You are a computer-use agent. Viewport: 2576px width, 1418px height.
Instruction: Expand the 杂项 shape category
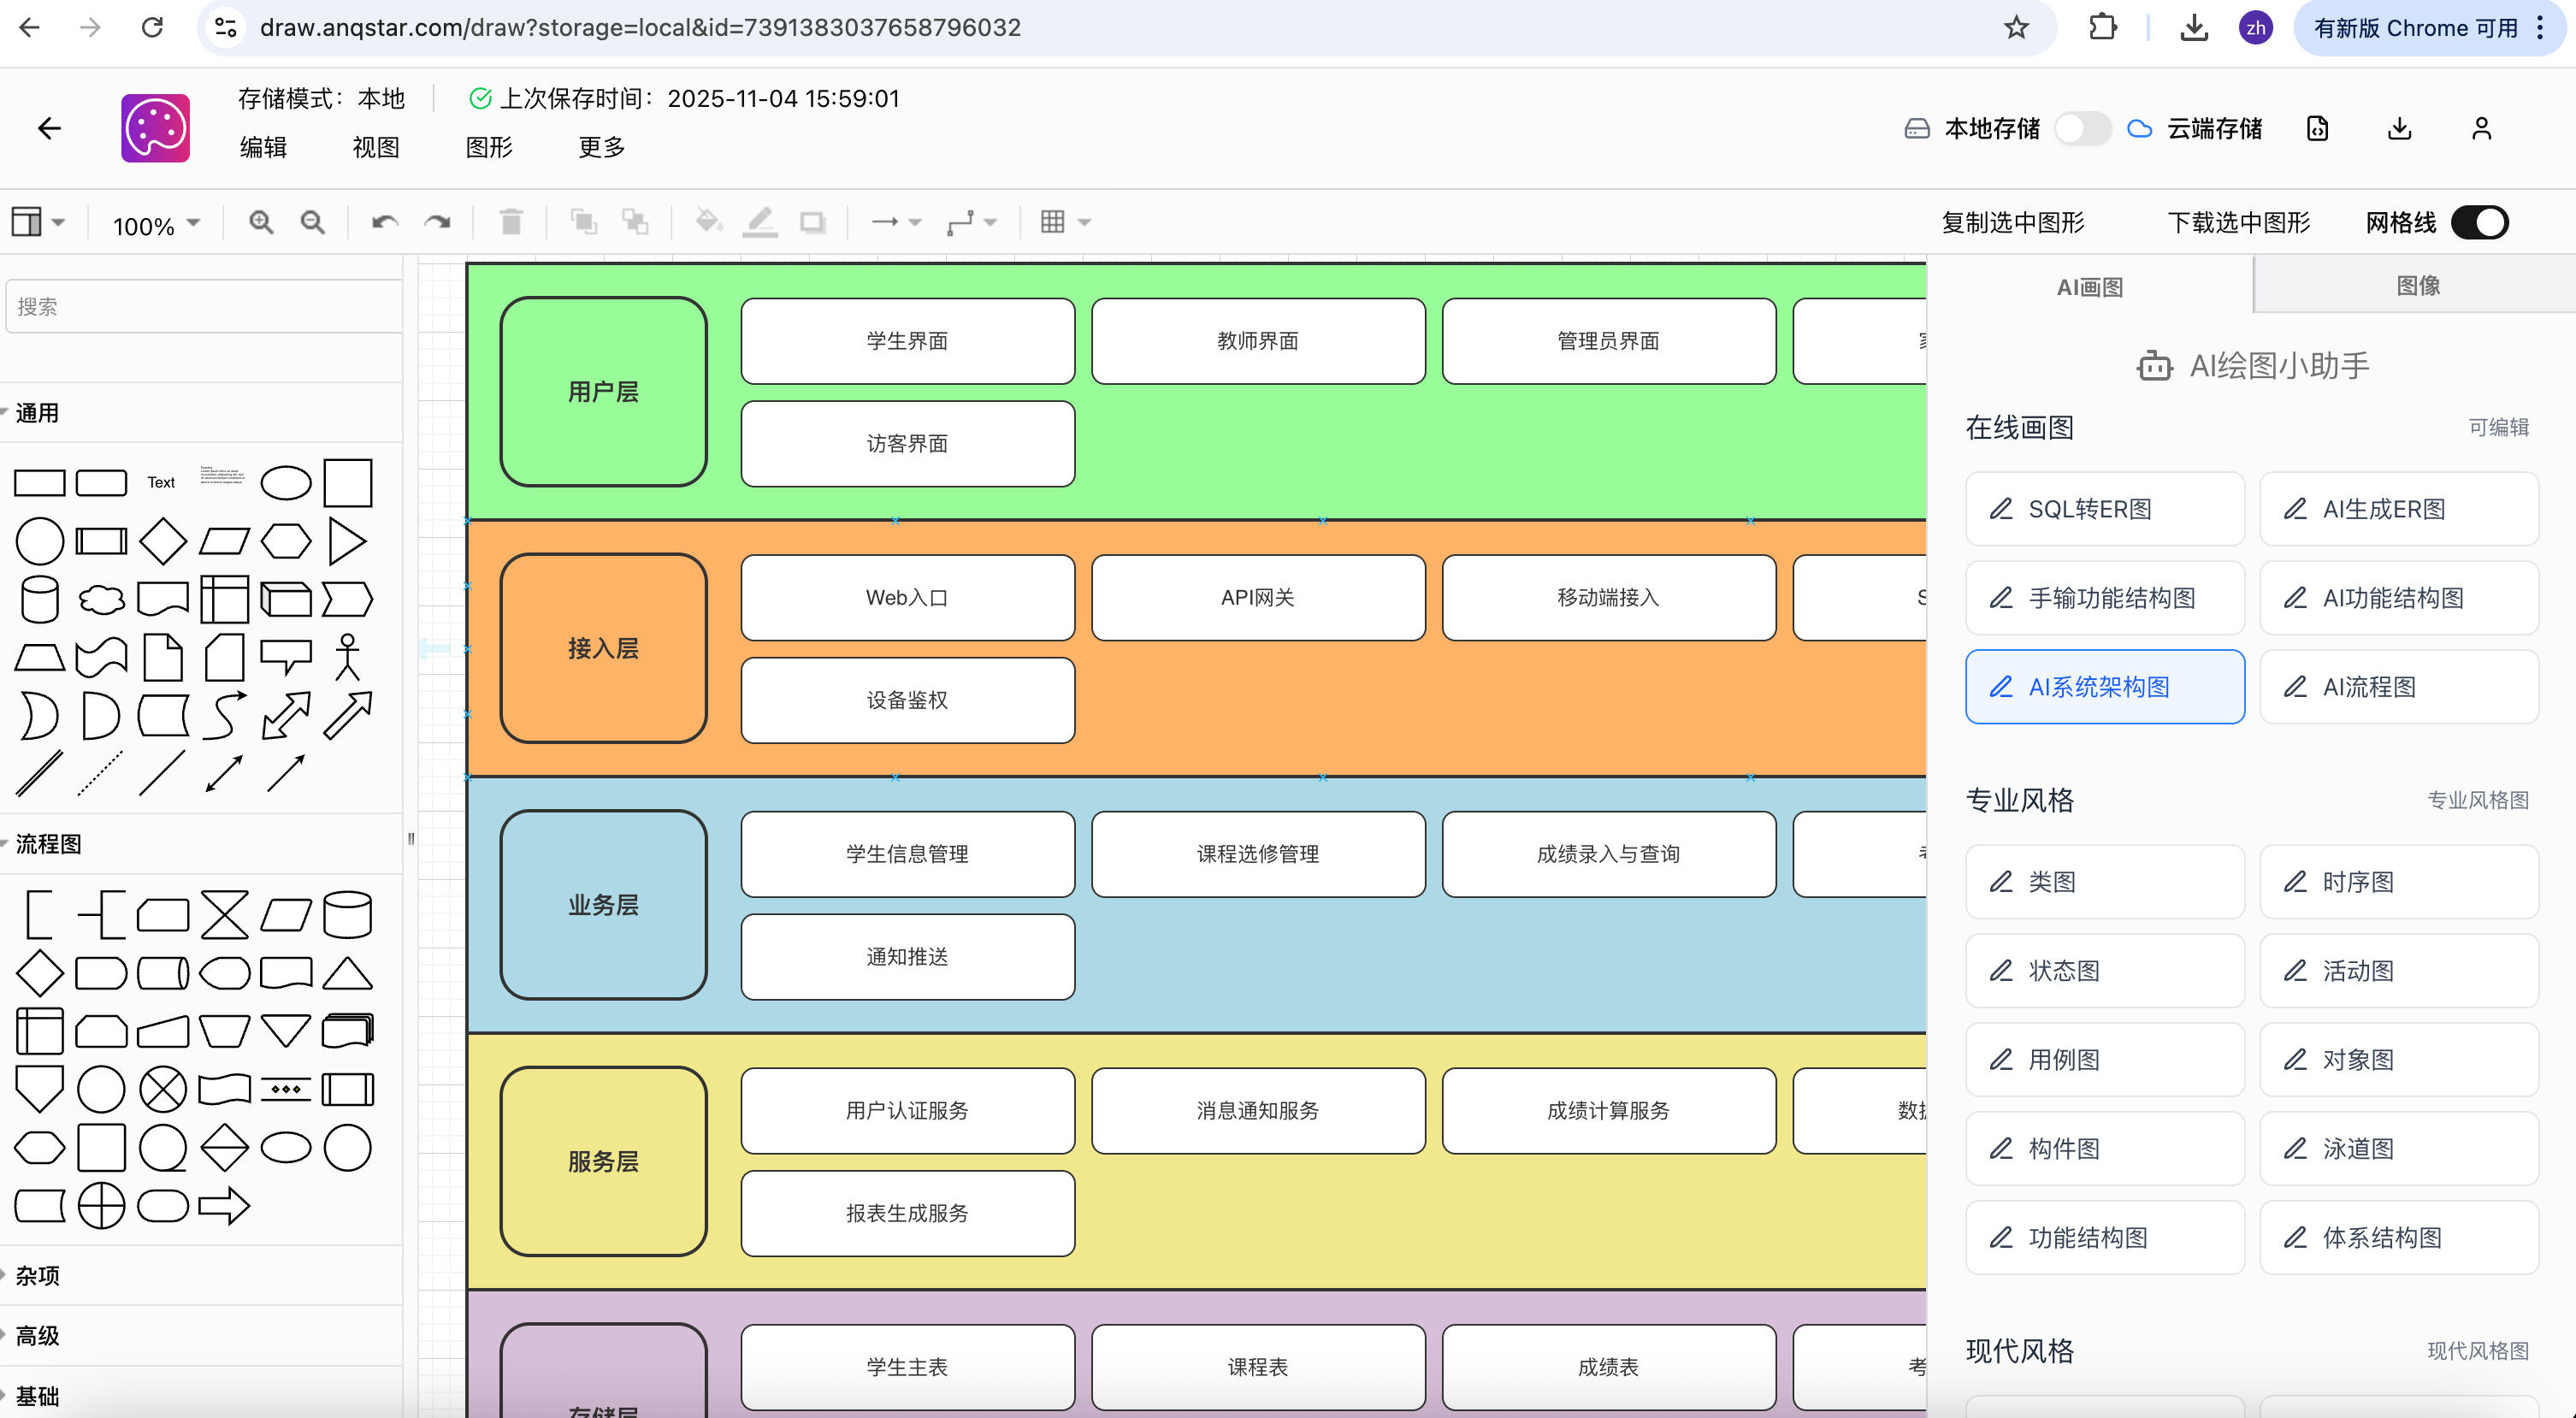pos(37,1276)
